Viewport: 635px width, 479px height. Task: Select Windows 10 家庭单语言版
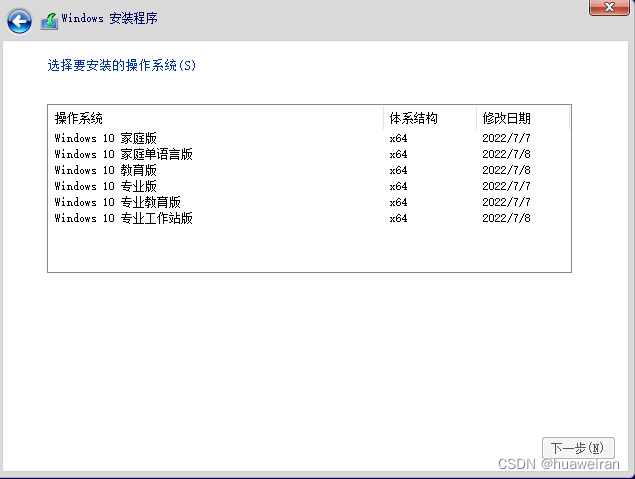(309, 154)
